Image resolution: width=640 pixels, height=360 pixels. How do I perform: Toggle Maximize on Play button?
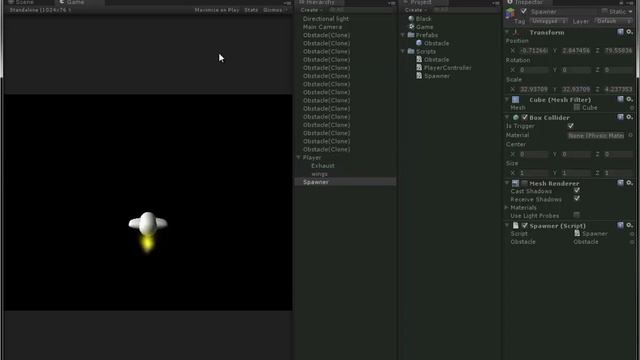[x=217, y=10]
